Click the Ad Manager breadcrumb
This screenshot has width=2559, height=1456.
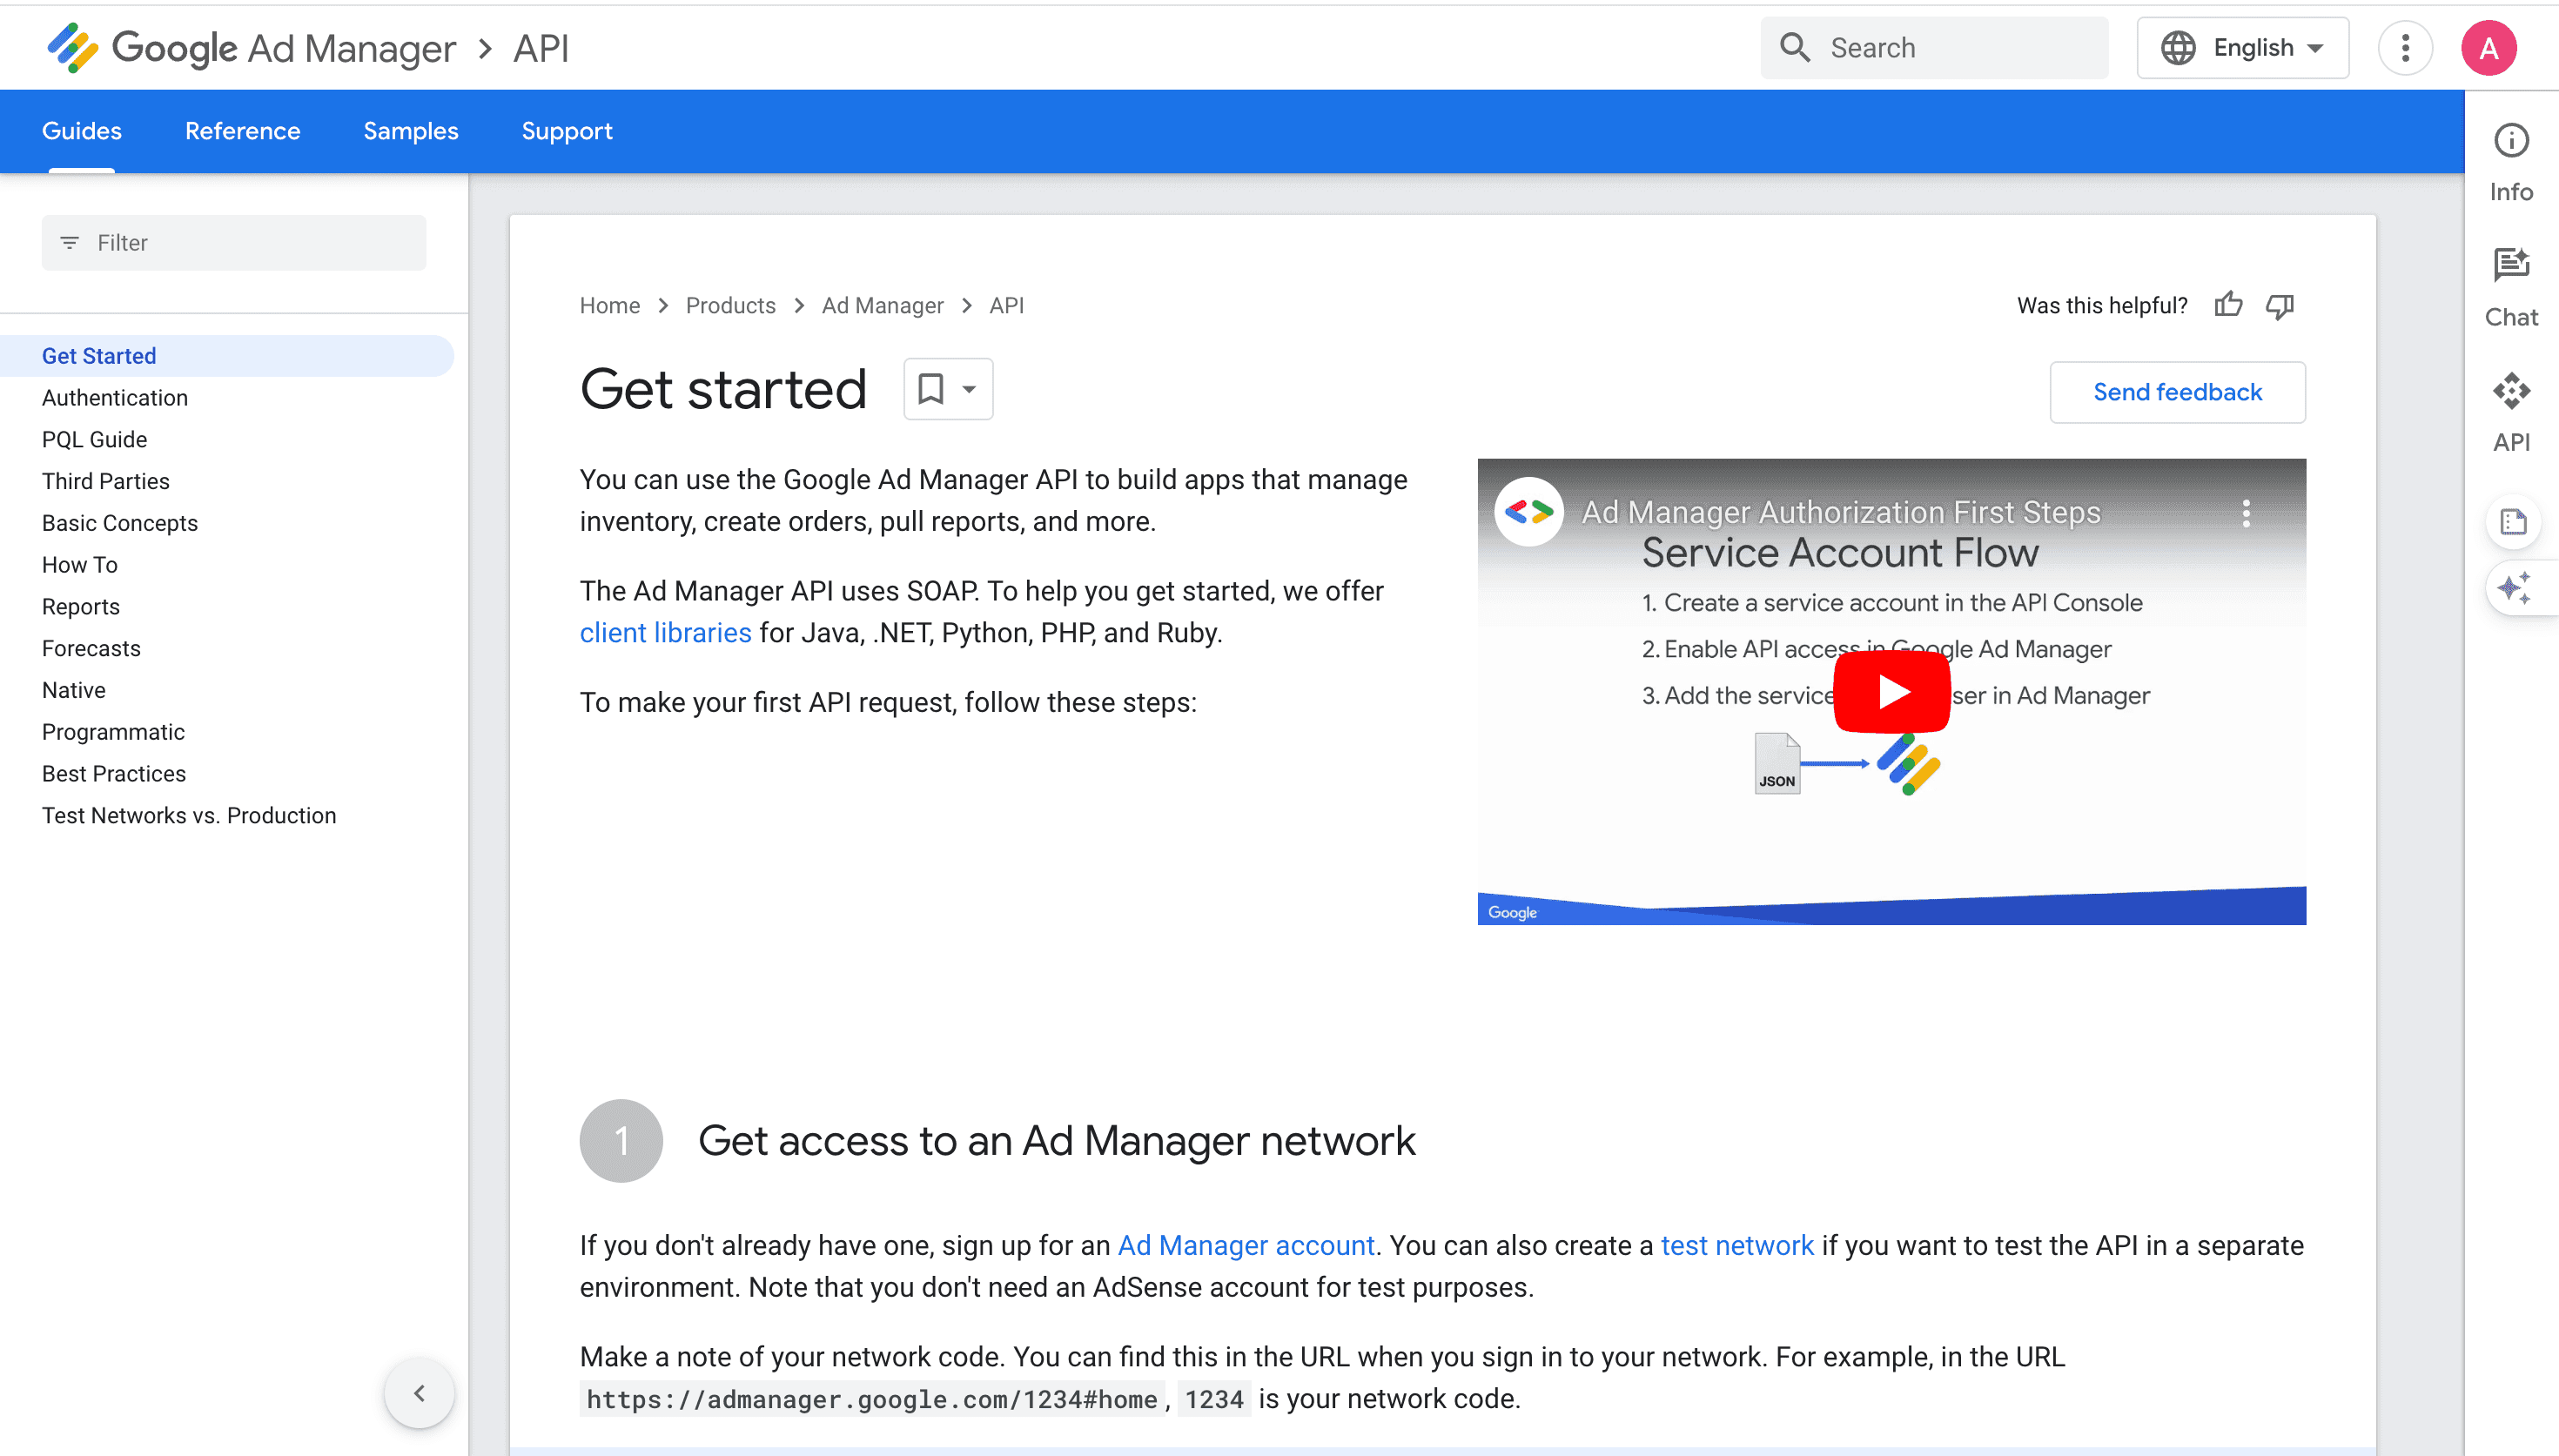click(x=882, y=305)
